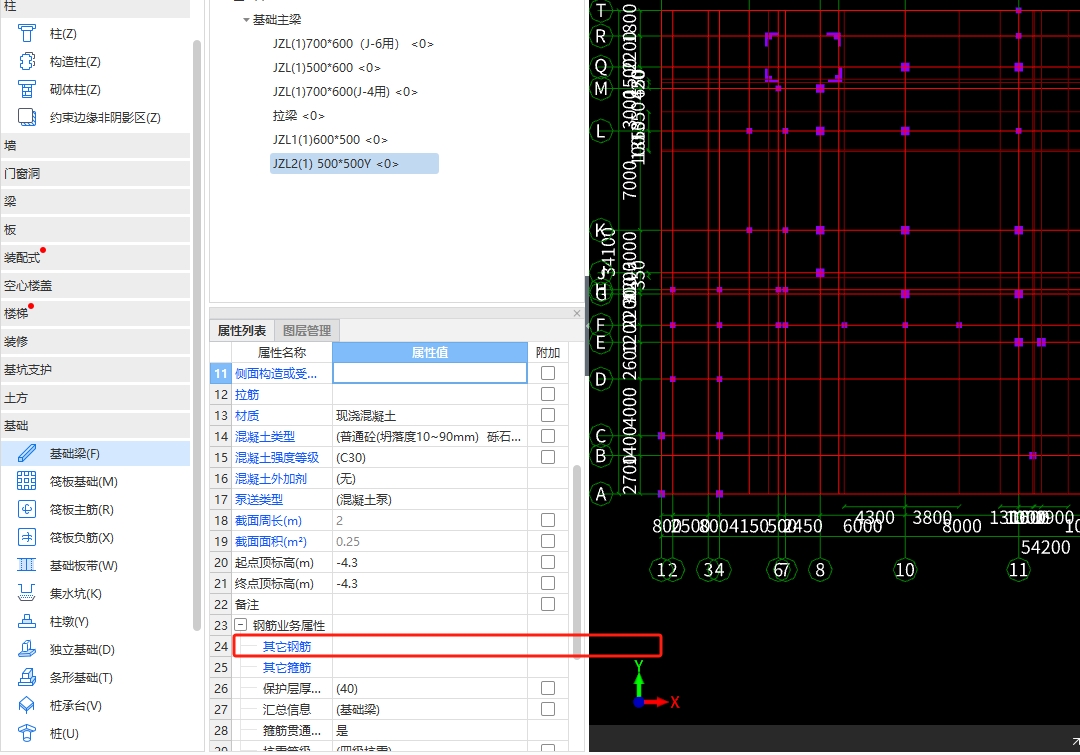The image size is (1080, 755).
Task: Click the property list vertical scrollbar
Action: tap(577, 561)
